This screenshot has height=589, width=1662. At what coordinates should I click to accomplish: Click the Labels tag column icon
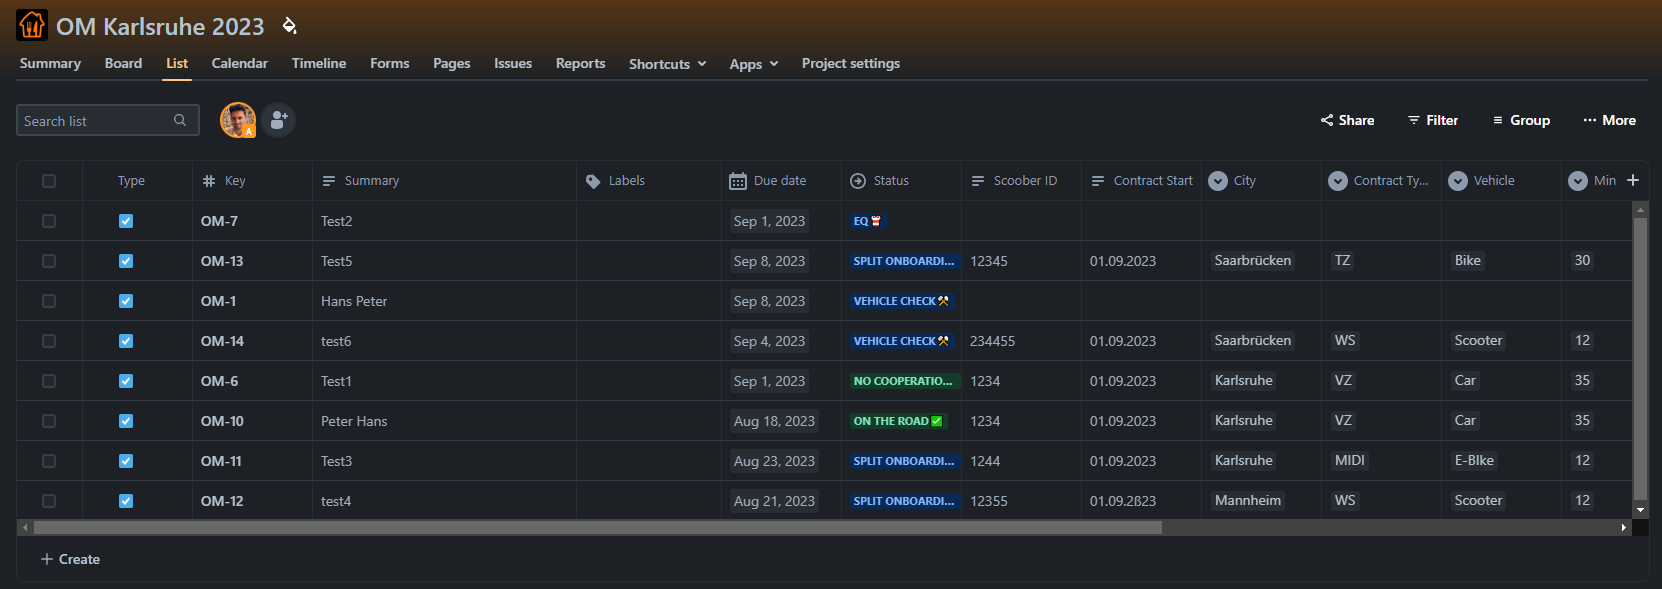pyautogui.click(x=593, y=181)
